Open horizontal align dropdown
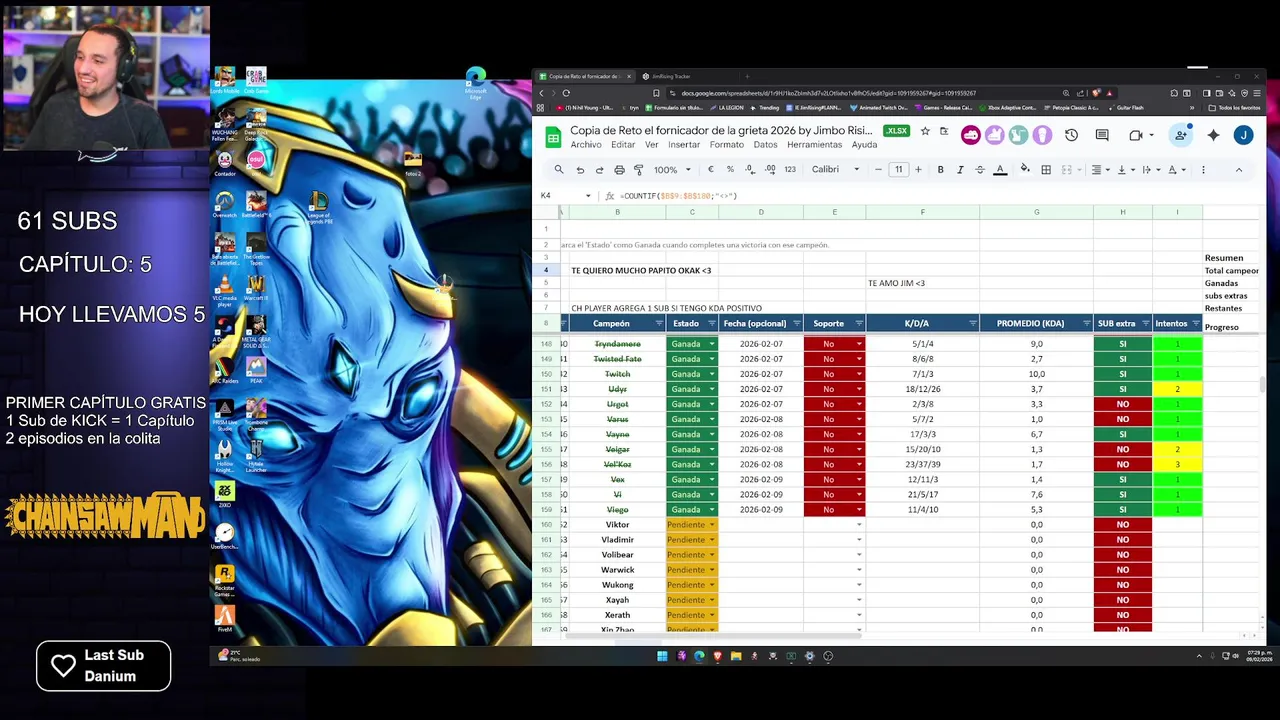The image size is (1280, 720). tap(1100, 170)
